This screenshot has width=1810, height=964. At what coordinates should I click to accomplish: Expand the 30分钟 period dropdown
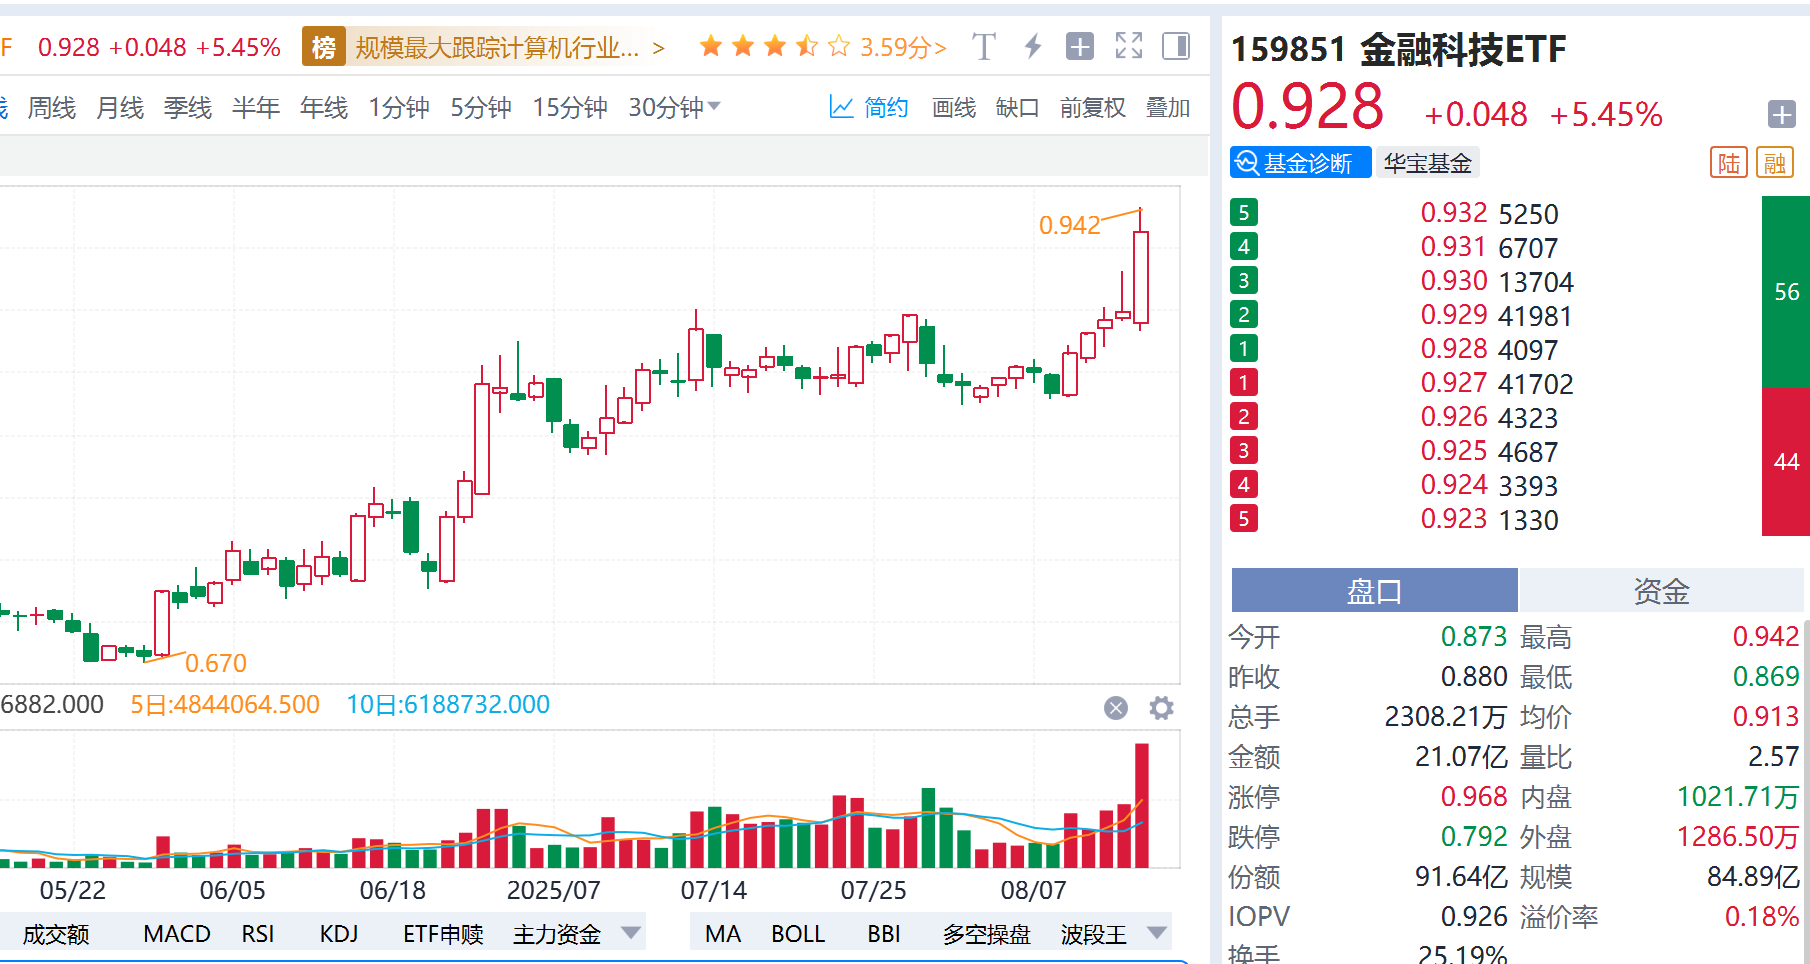click(714, 107)
